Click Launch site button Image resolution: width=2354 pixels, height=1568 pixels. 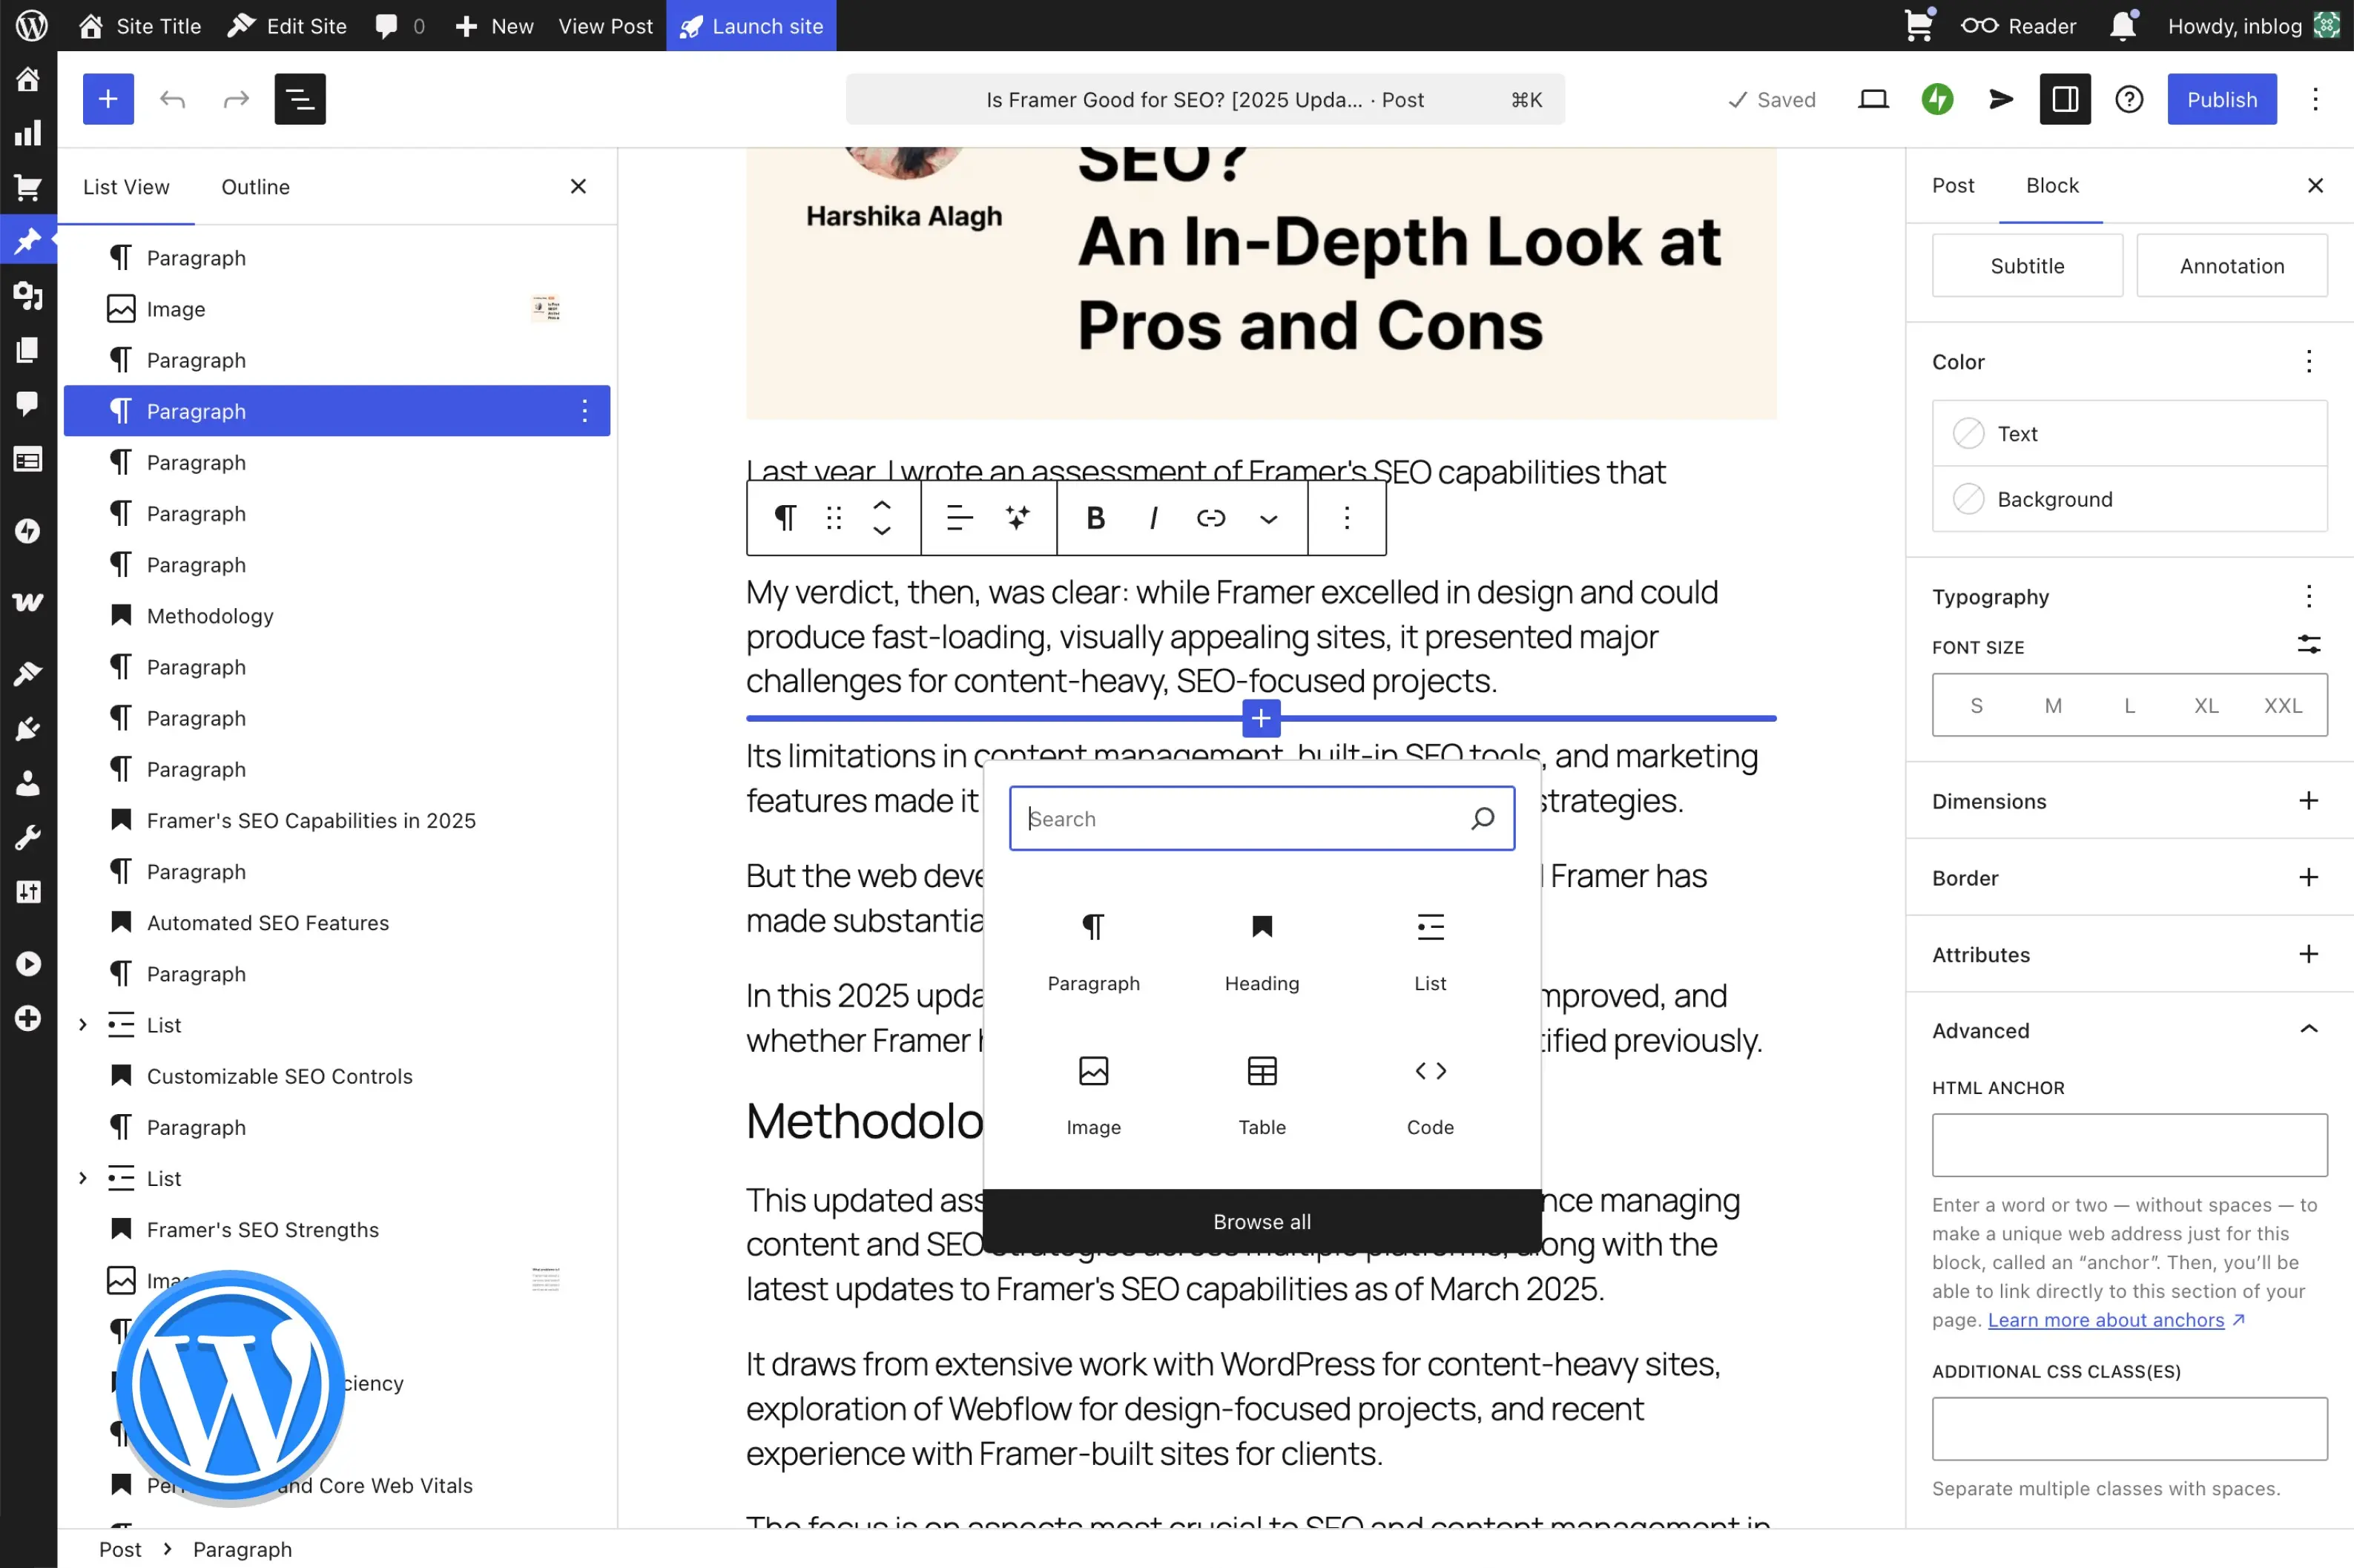point(751,26)
